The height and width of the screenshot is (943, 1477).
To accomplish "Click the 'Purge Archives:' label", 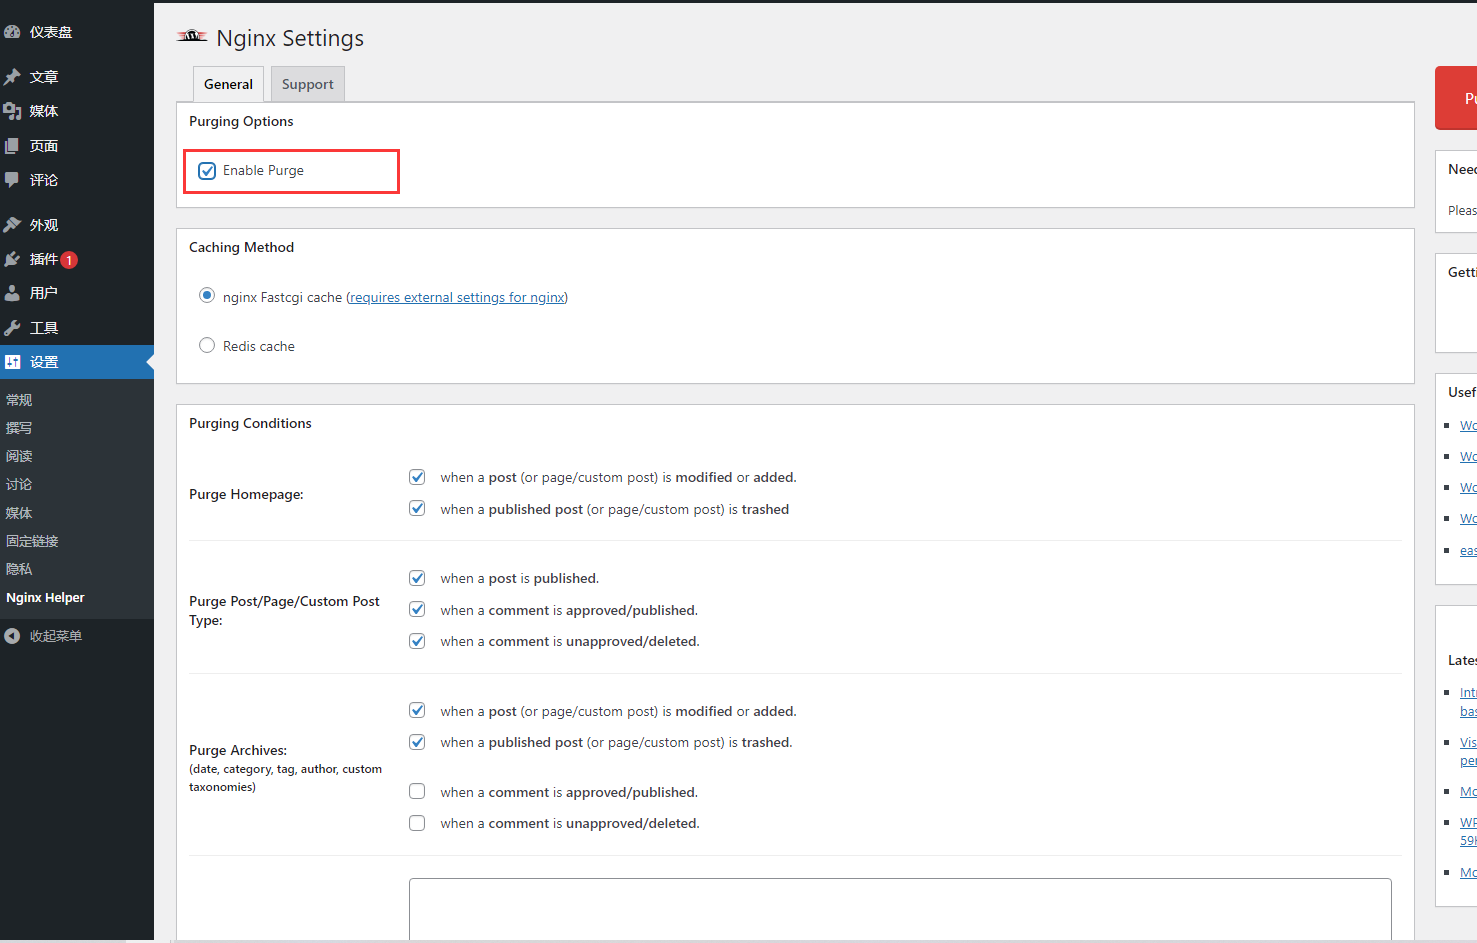I will click(238, 750).
